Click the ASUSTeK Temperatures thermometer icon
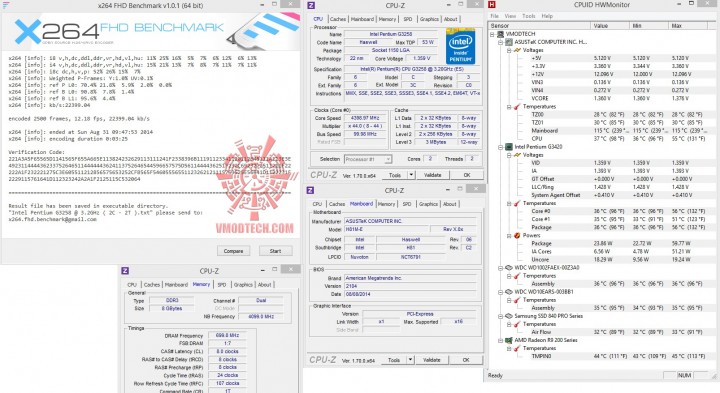The width and height of the screenshot is (720, 393). 517,107
